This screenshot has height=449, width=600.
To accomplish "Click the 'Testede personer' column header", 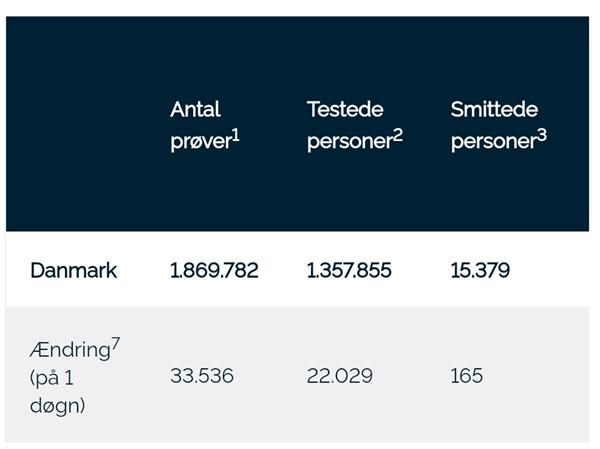I will (355, 126).
